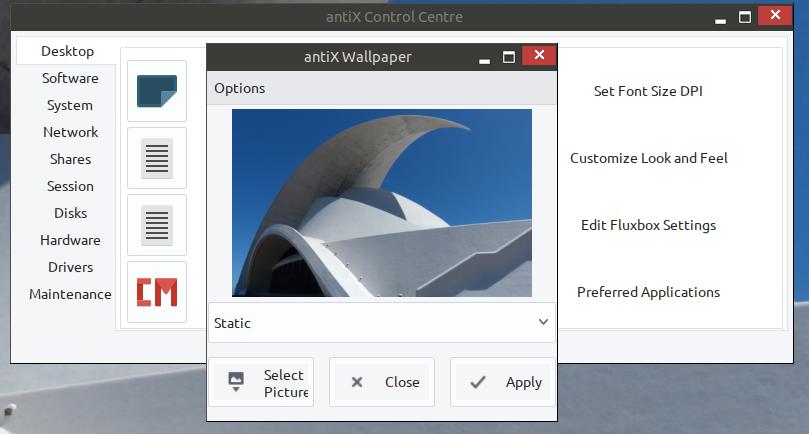Maximize the antiX Wallpaper window

[x=509, y=57]
